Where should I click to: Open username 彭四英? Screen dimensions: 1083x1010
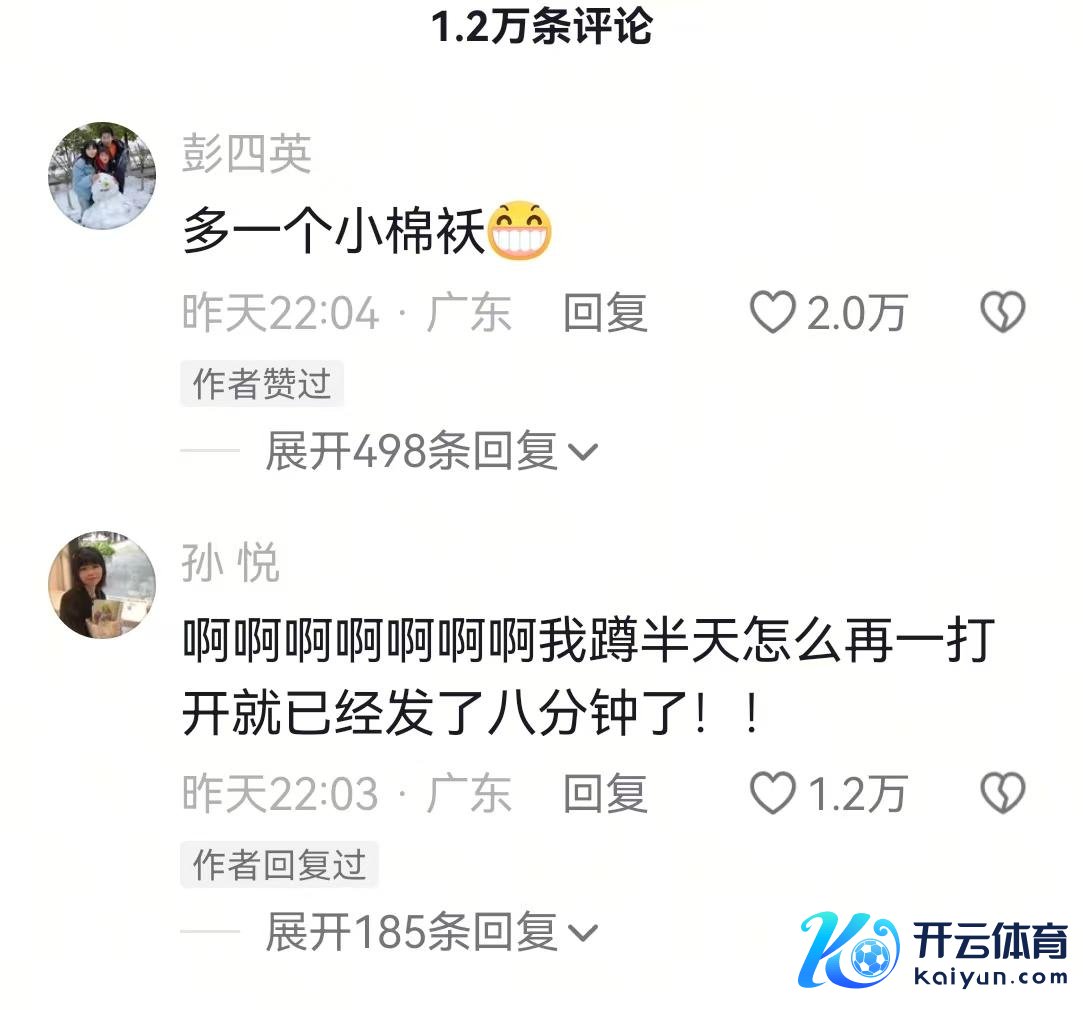[x=247, y=153]
